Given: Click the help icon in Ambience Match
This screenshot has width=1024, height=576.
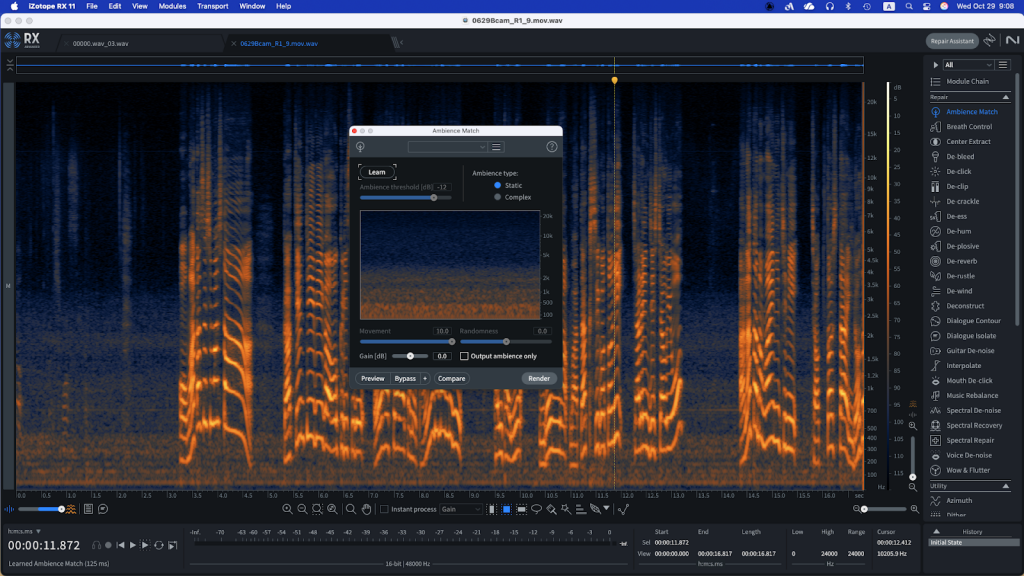Looking at the screenshot, I should pos(551,147).
